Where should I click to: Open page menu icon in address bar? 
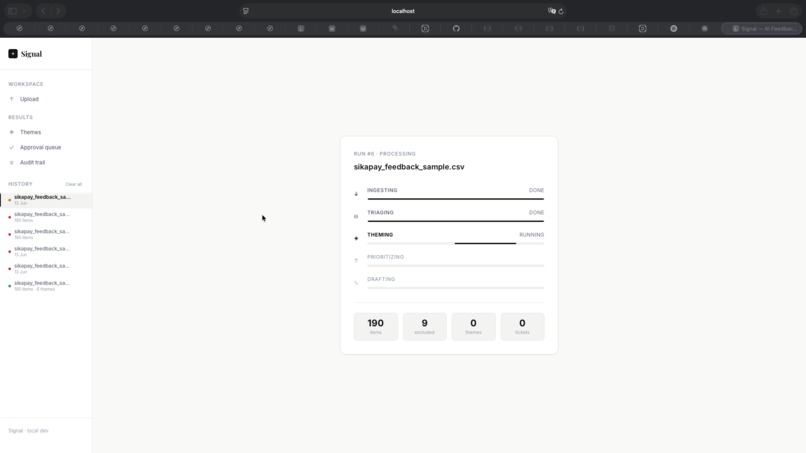click(246, 11)
